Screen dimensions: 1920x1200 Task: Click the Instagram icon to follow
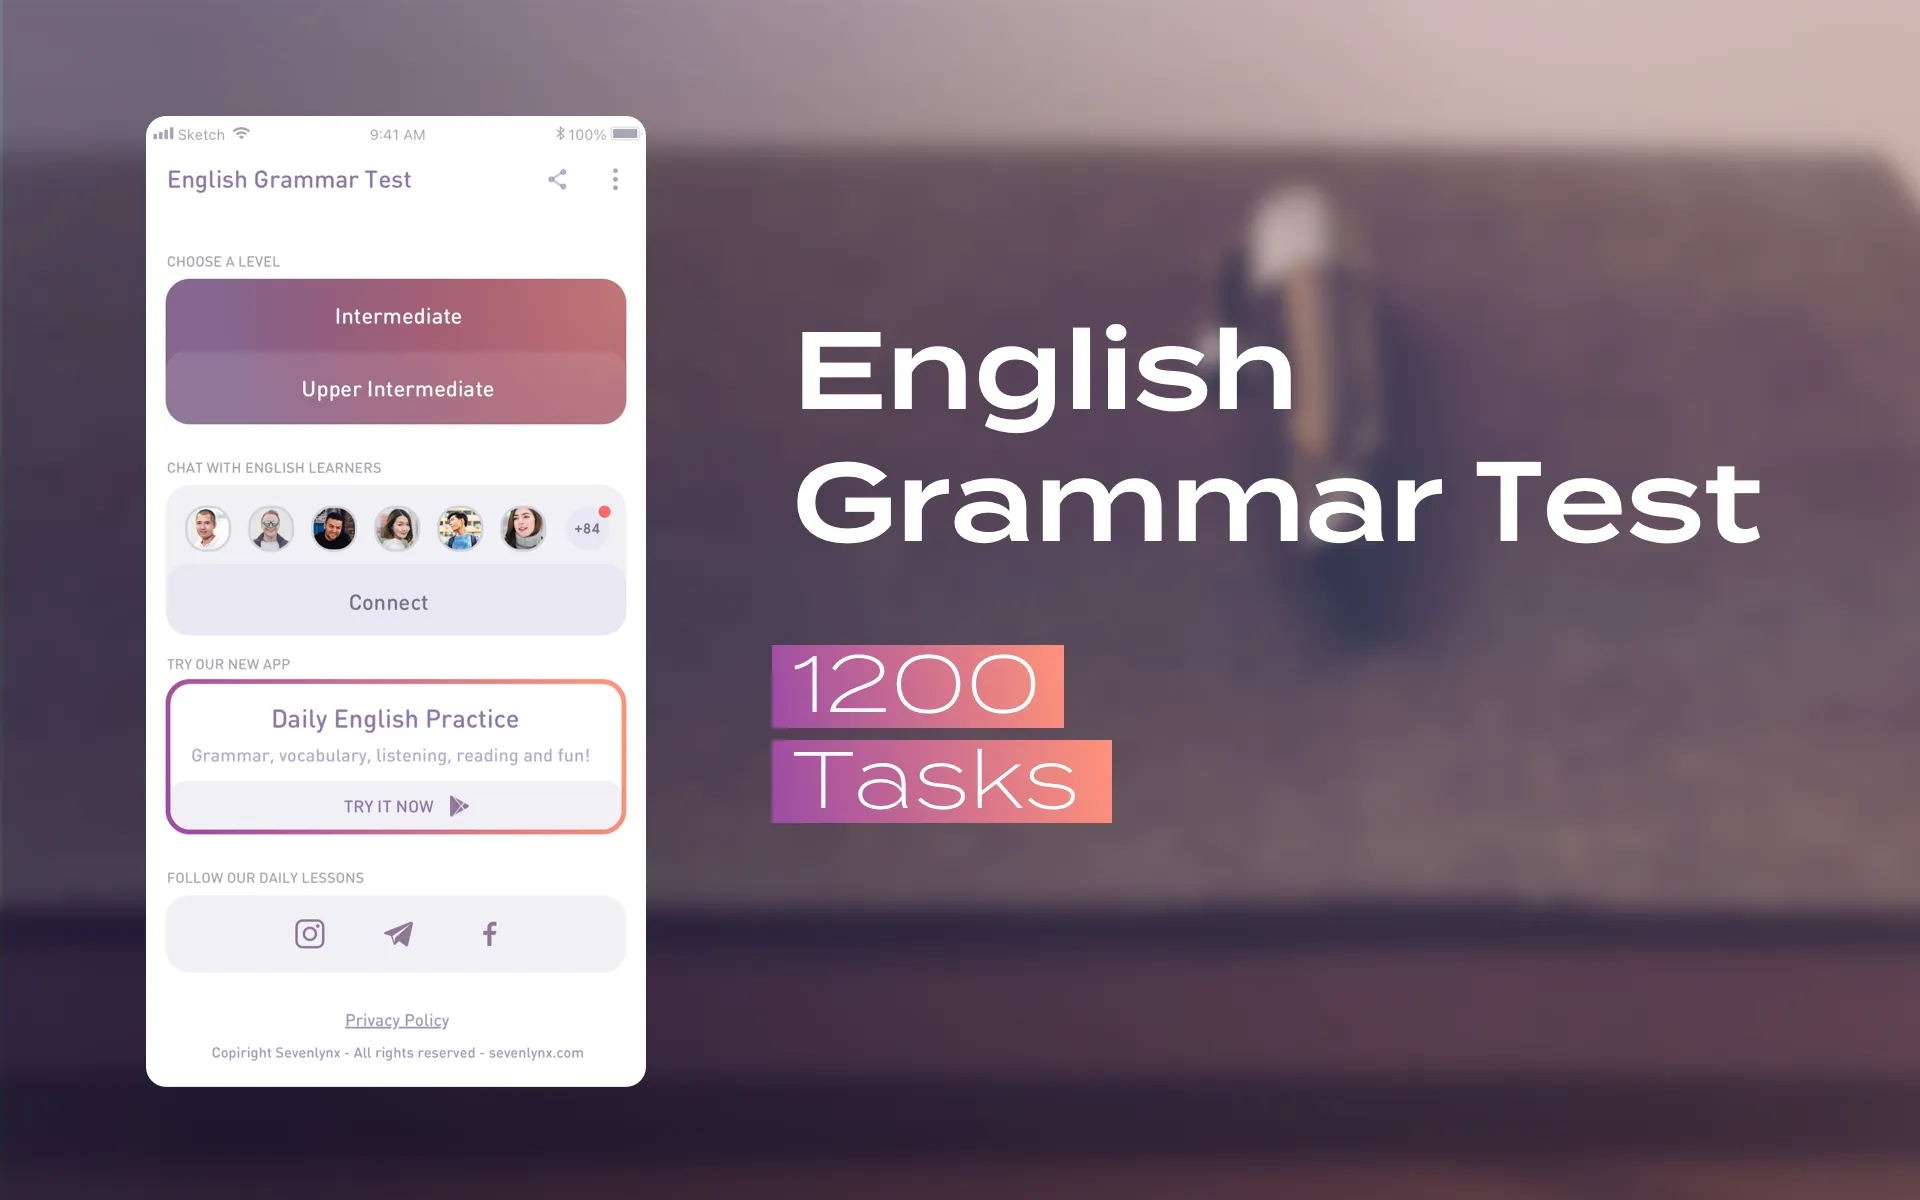pos(311,933)
